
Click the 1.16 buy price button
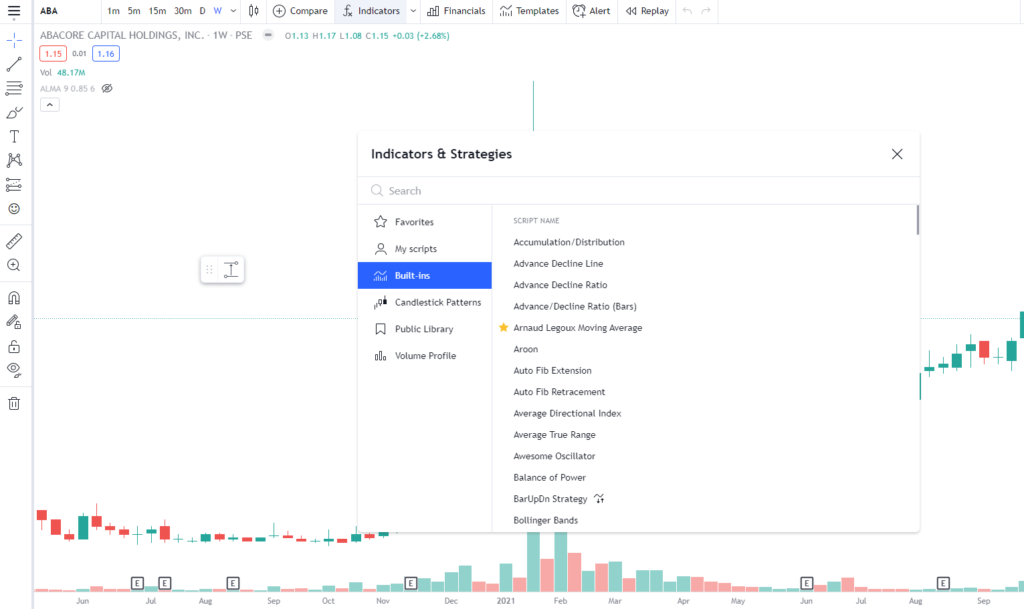coord(106,54)
